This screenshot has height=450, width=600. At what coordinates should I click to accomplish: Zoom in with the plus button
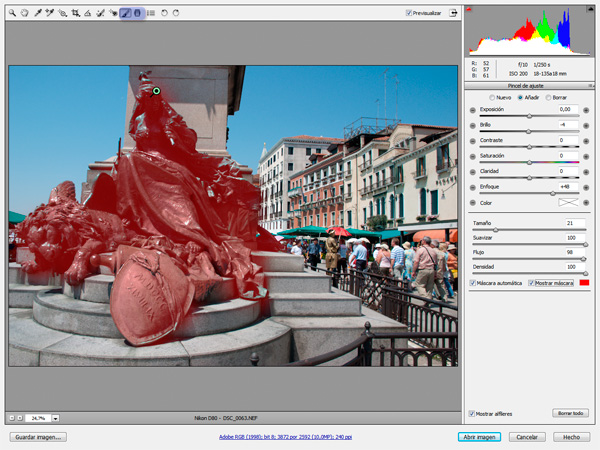click(20, 418)
